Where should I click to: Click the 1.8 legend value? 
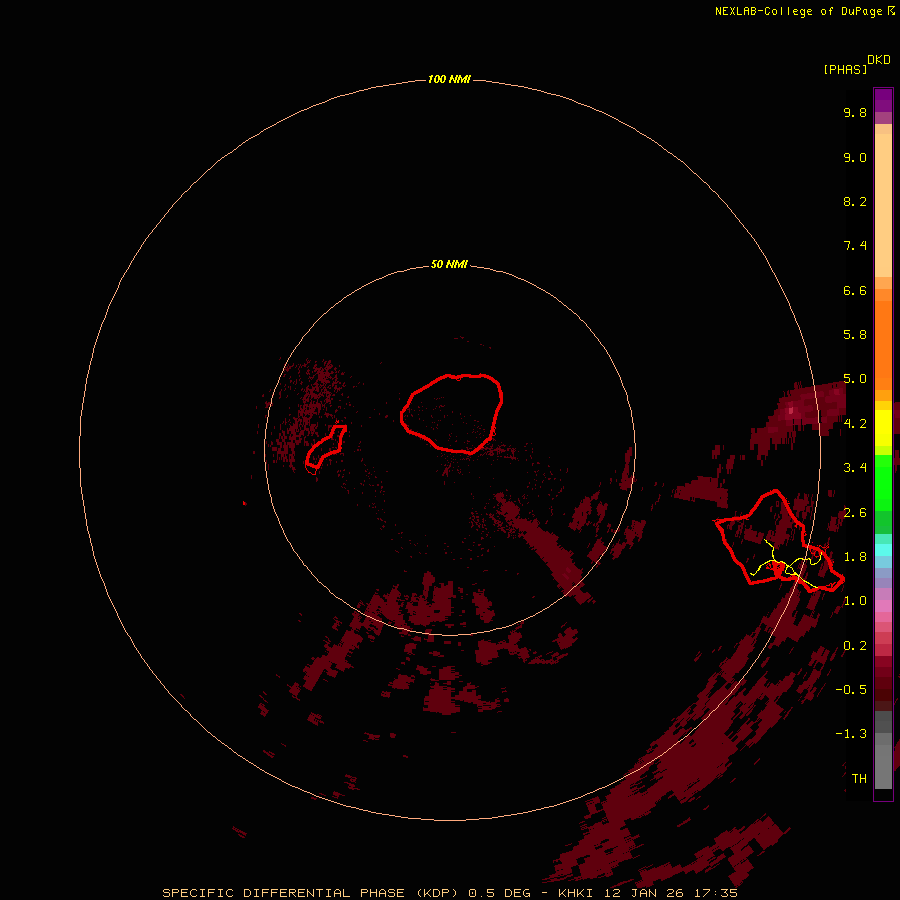855,557
